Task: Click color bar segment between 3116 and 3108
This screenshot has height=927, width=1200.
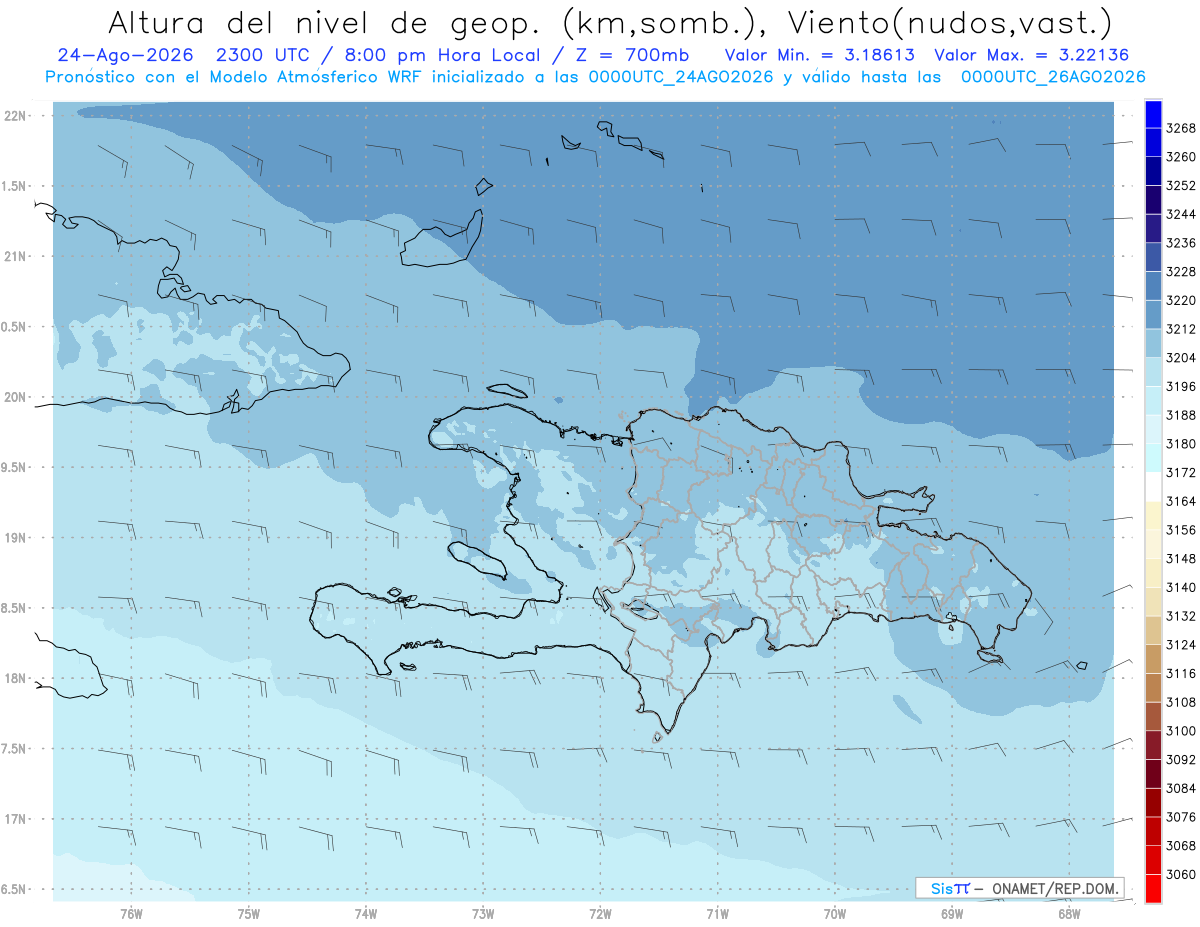Action: tap(1152, 688)
